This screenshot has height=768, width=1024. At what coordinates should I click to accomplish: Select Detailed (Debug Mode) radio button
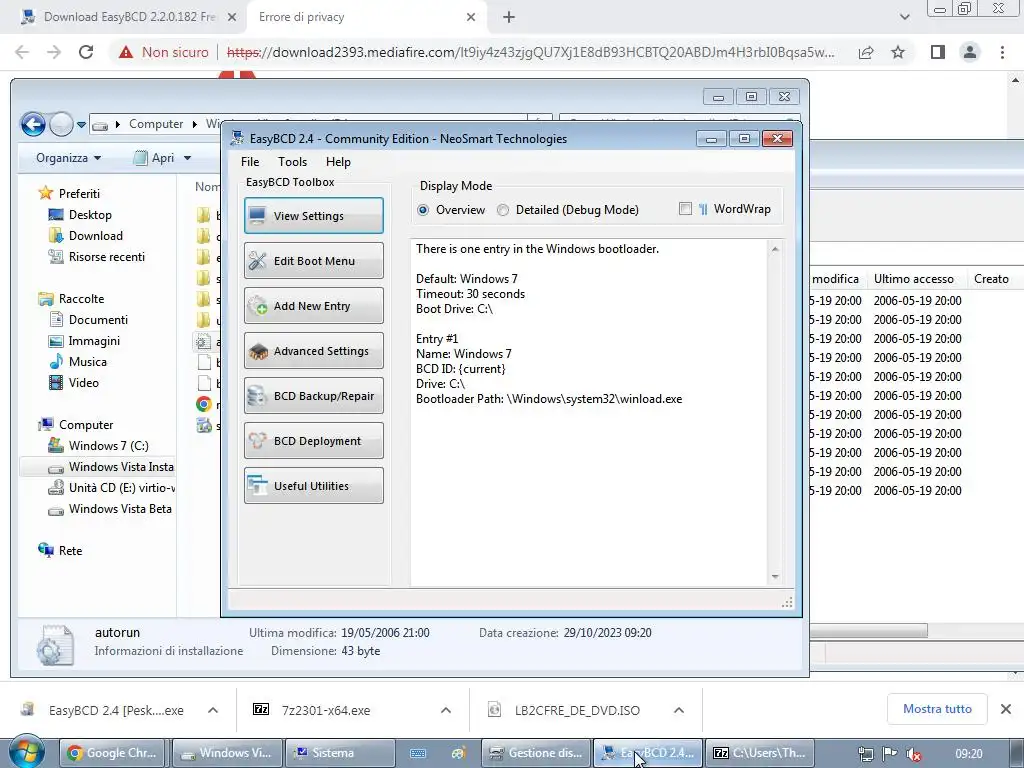503,210
